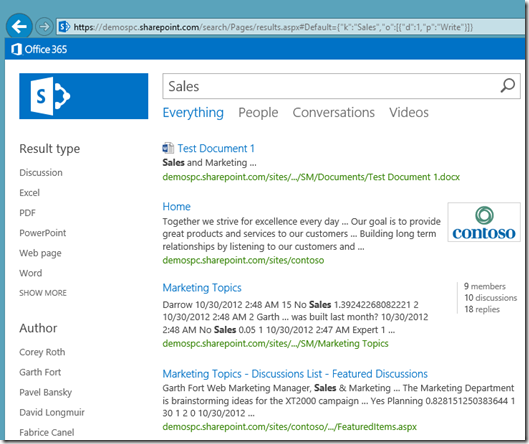This screenshot has width=529, height=444.
Task: Click the Featured Discussions summary text
Action: pos(339,400)
